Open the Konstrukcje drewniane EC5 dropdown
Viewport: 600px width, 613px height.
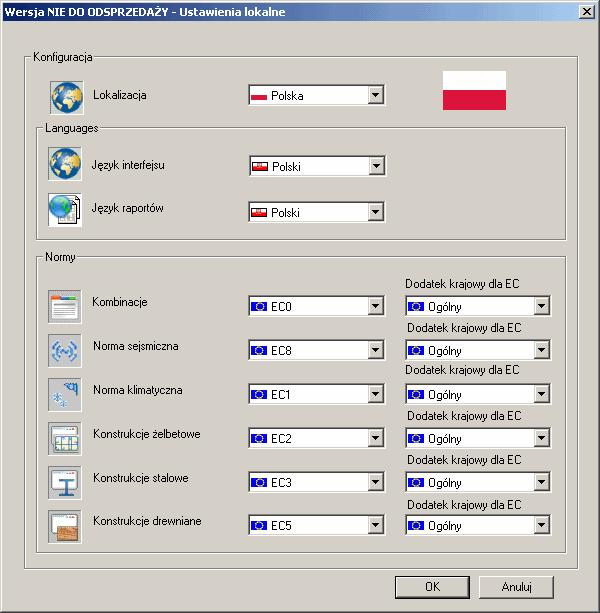tap(317, 525)
